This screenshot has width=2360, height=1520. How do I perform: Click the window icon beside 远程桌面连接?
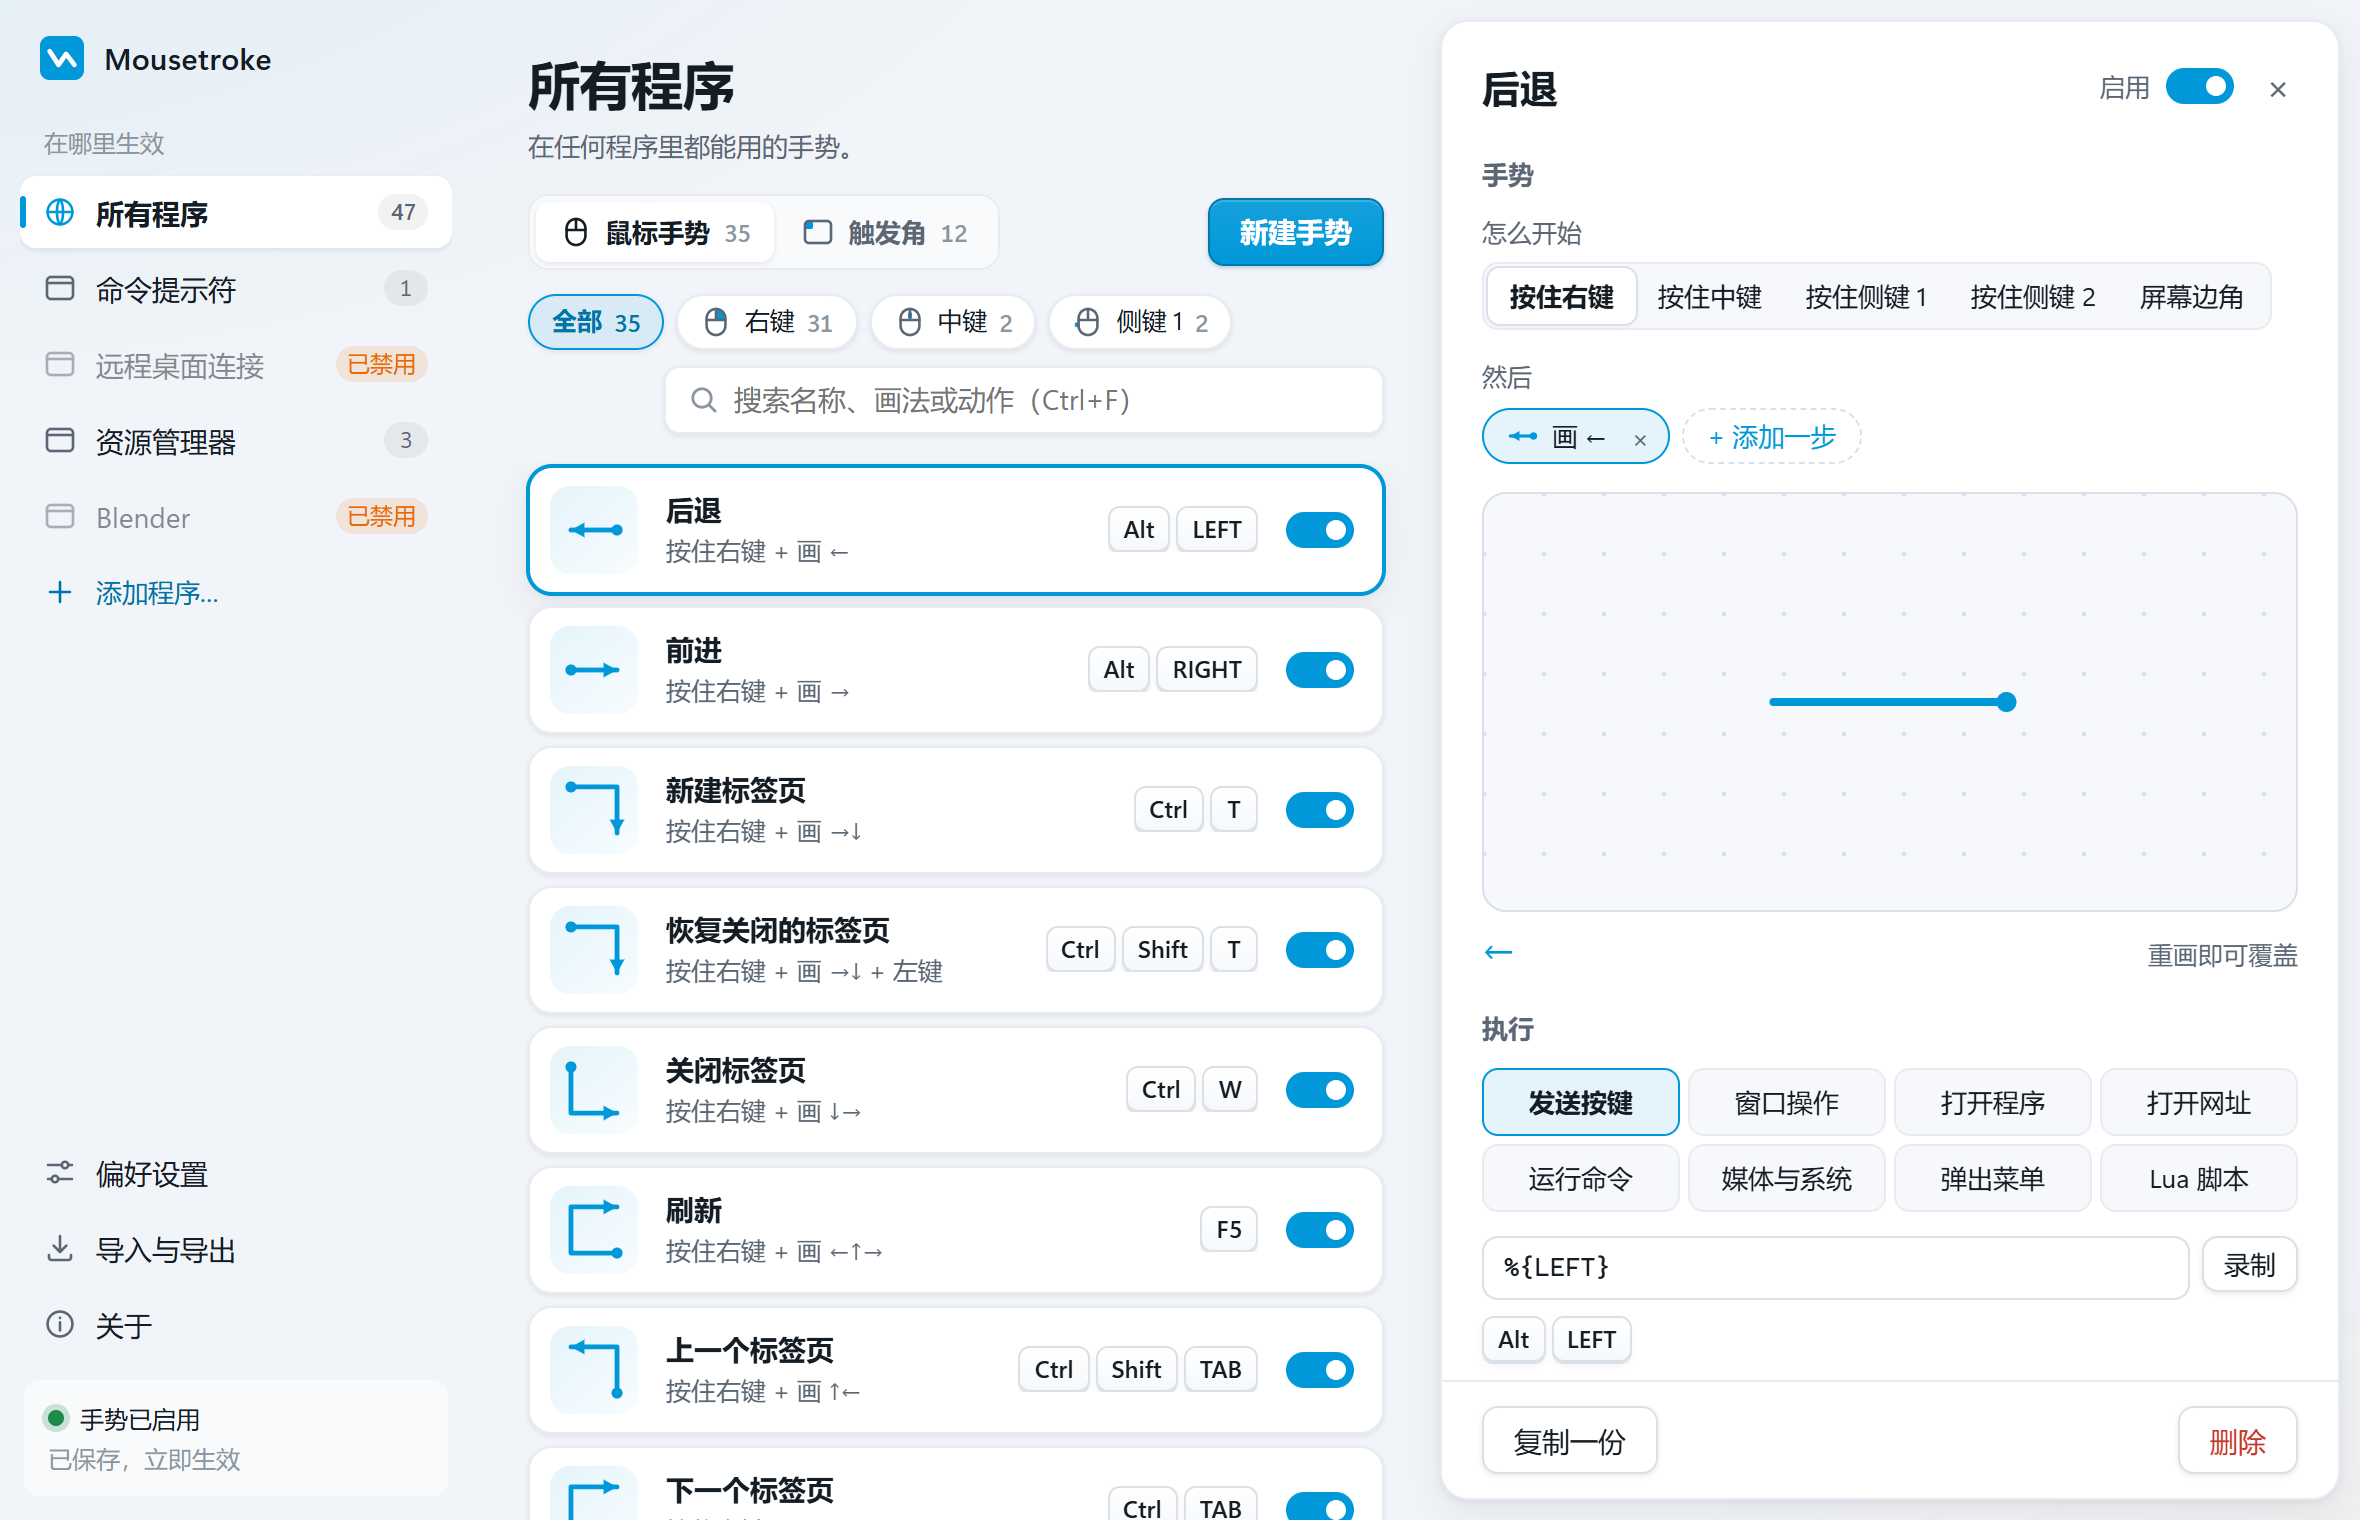tap(60, 365)
